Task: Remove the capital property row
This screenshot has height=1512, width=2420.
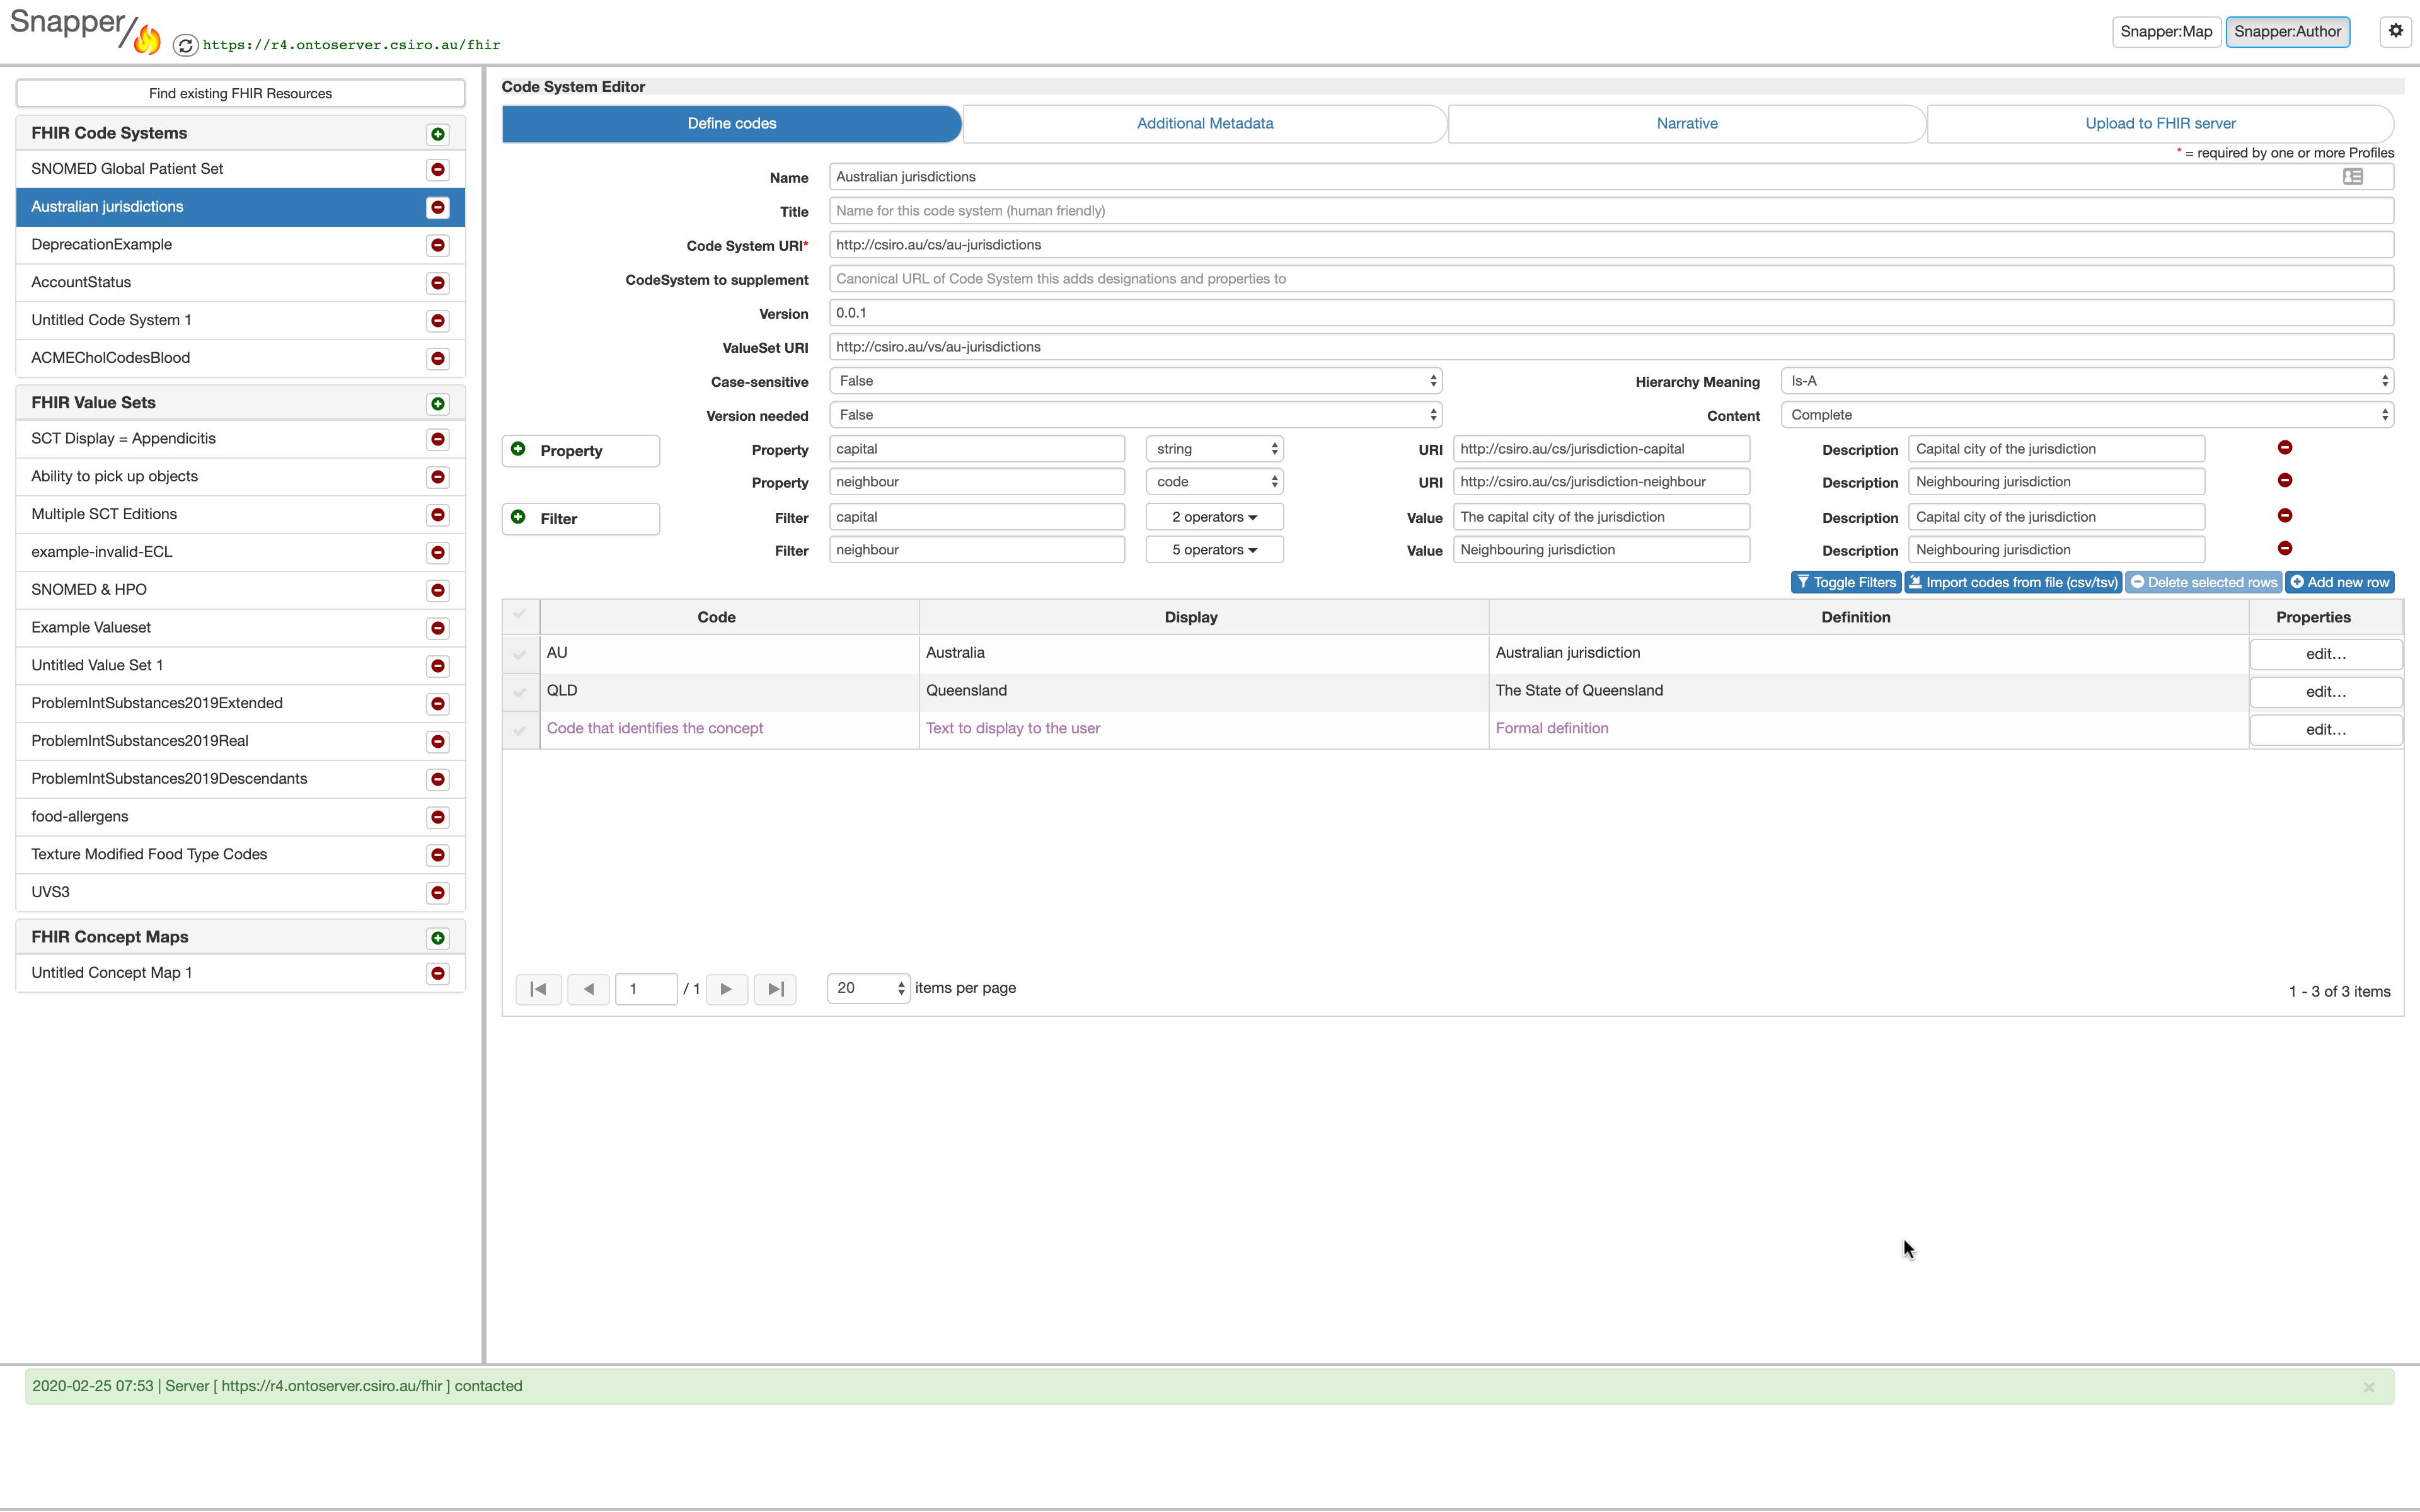Action: pyautogui.click(x=2284, y=448)
